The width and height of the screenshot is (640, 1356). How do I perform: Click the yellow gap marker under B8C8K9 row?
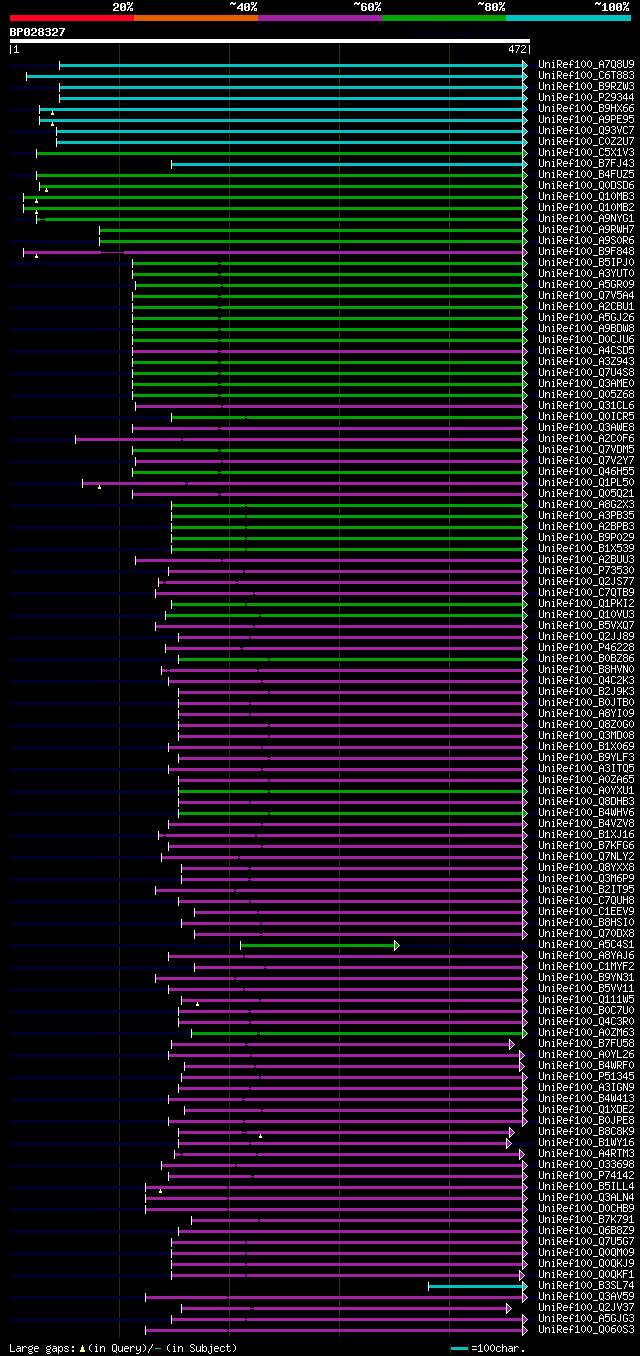[260, 1136]
